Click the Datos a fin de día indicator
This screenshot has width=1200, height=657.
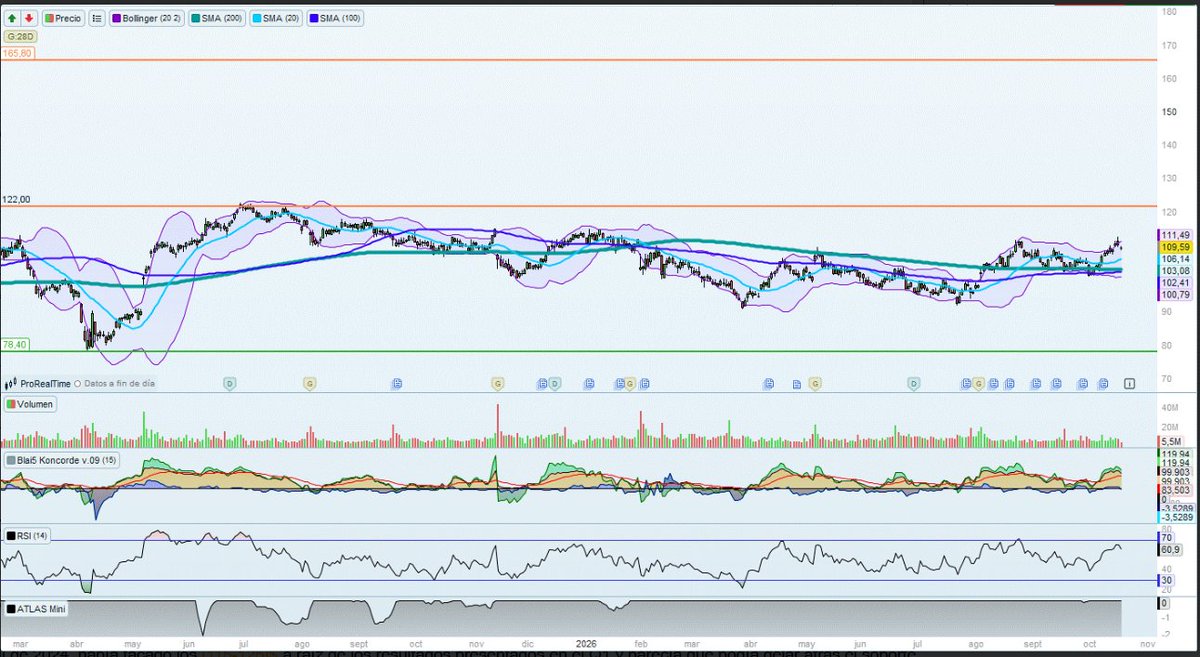[115, 383]
